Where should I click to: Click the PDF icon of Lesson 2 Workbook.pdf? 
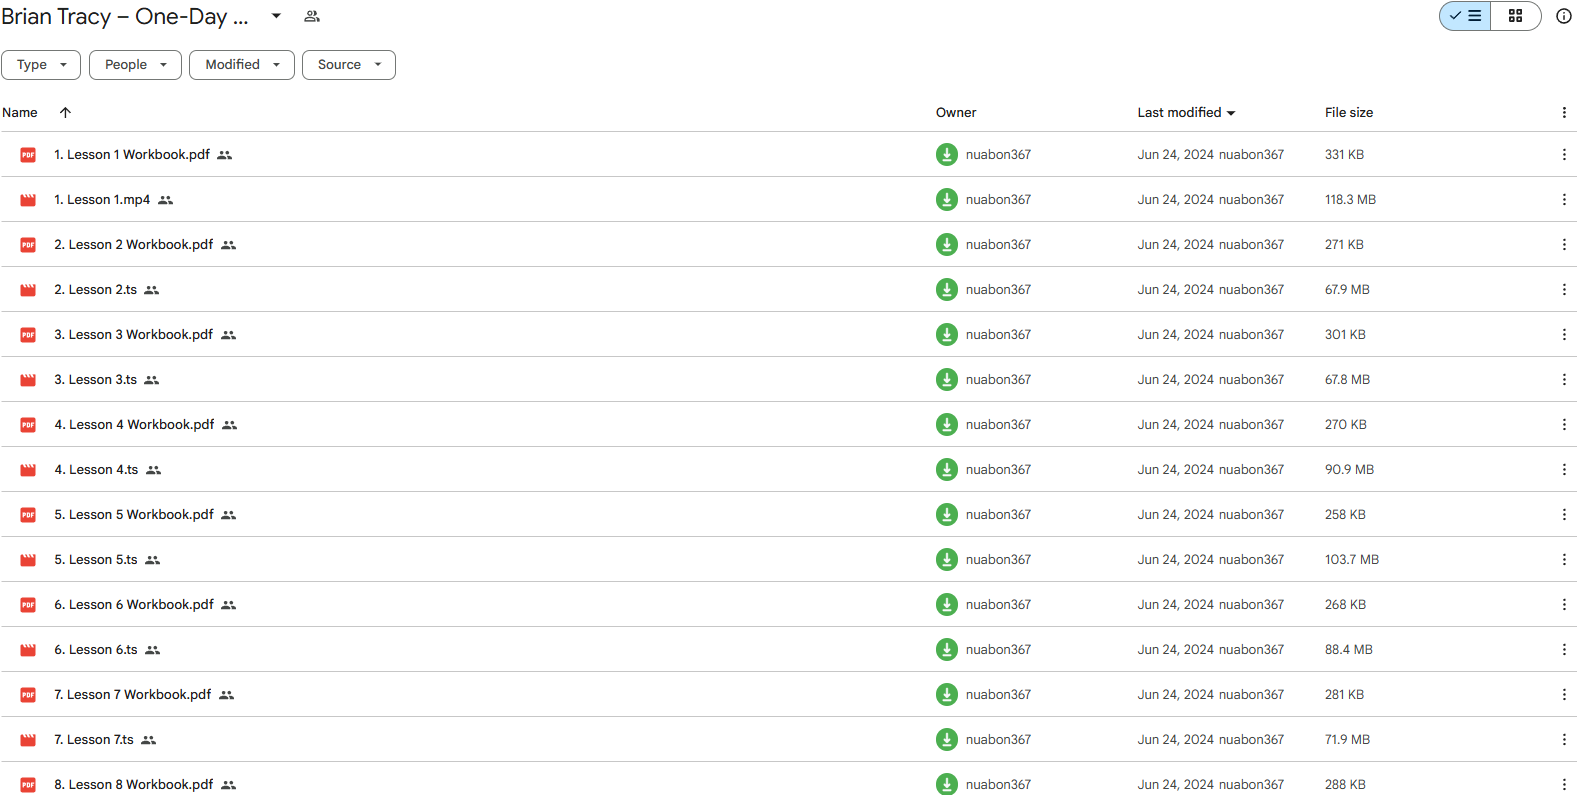[28, 245]
